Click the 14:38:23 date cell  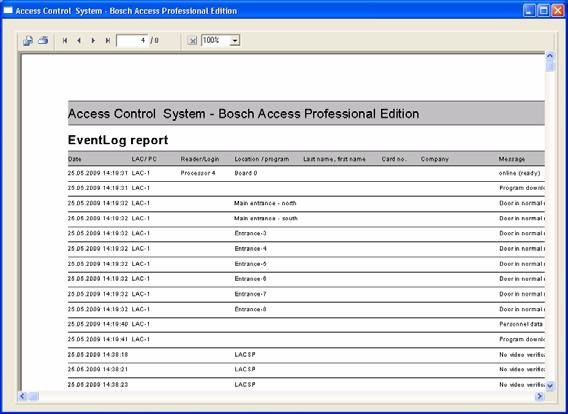pyautogui.click(x=98, y=384)
